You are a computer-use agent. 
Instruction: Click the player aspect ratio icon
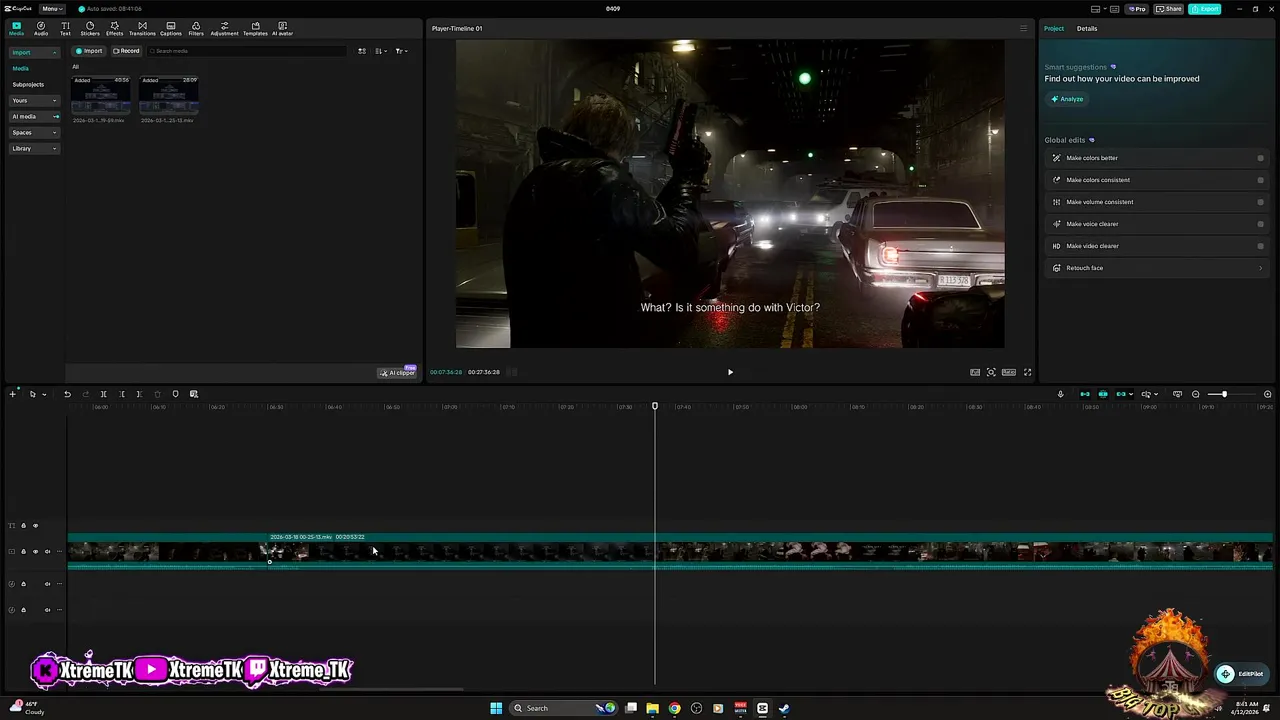pyautogui.click(x=1009, y=372)
